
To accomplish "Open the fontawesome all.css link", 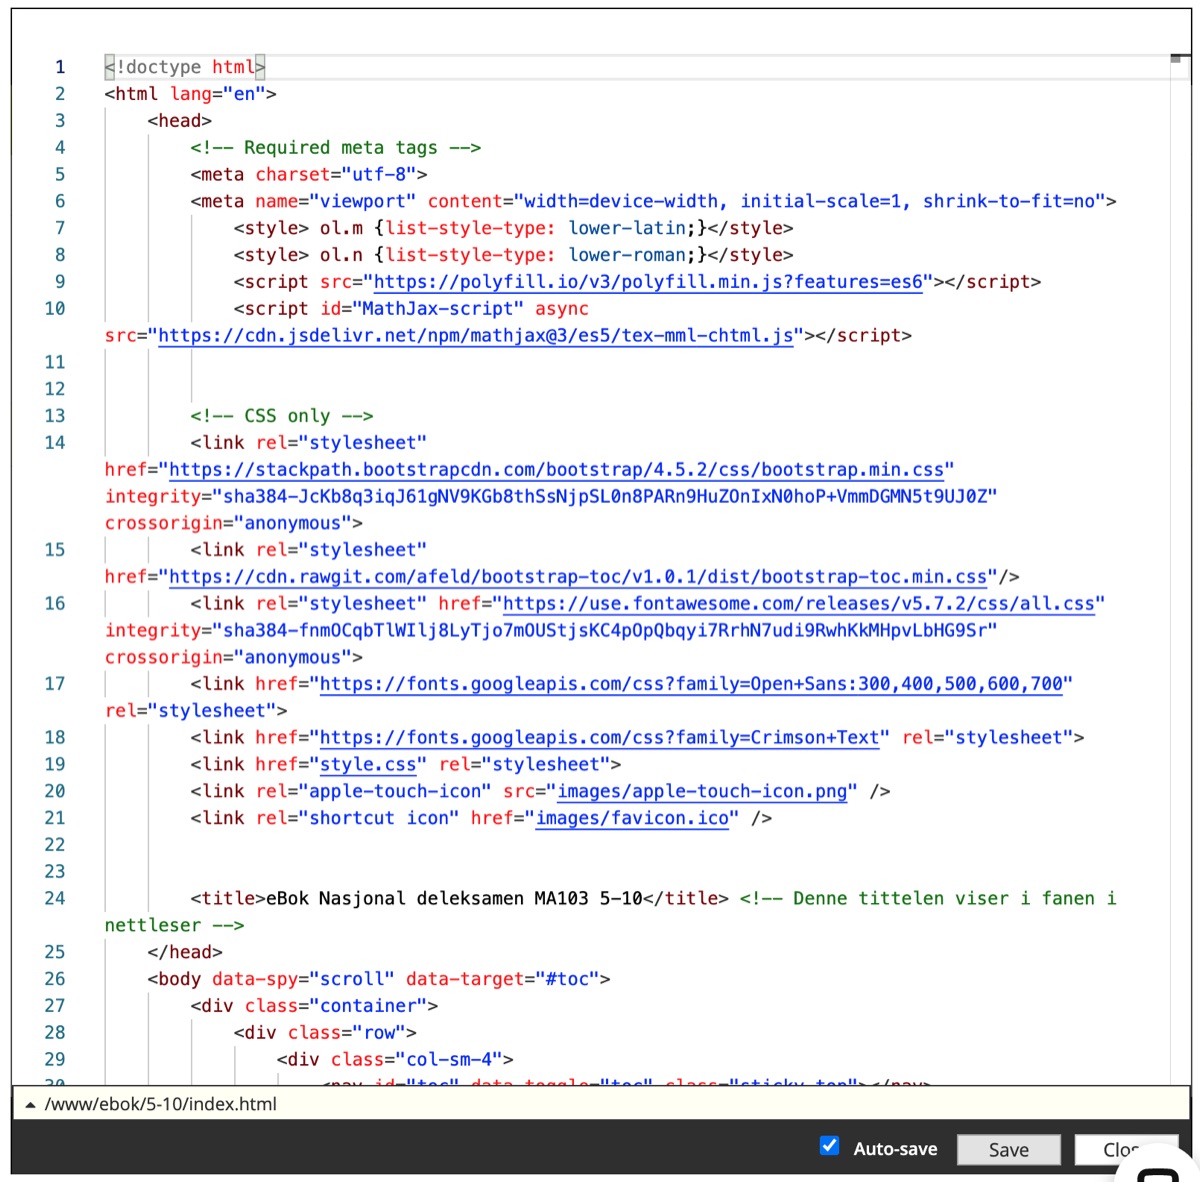I will (799, 604).
